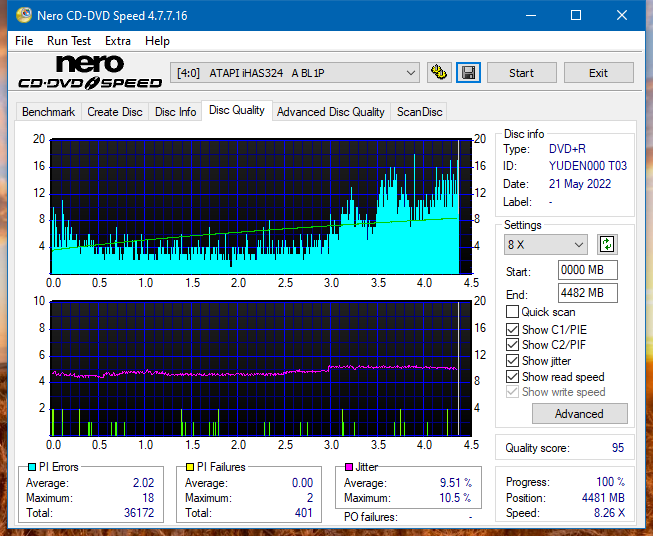
Task: Click the cyan PI Errors legend swatch
Action: 31,467
